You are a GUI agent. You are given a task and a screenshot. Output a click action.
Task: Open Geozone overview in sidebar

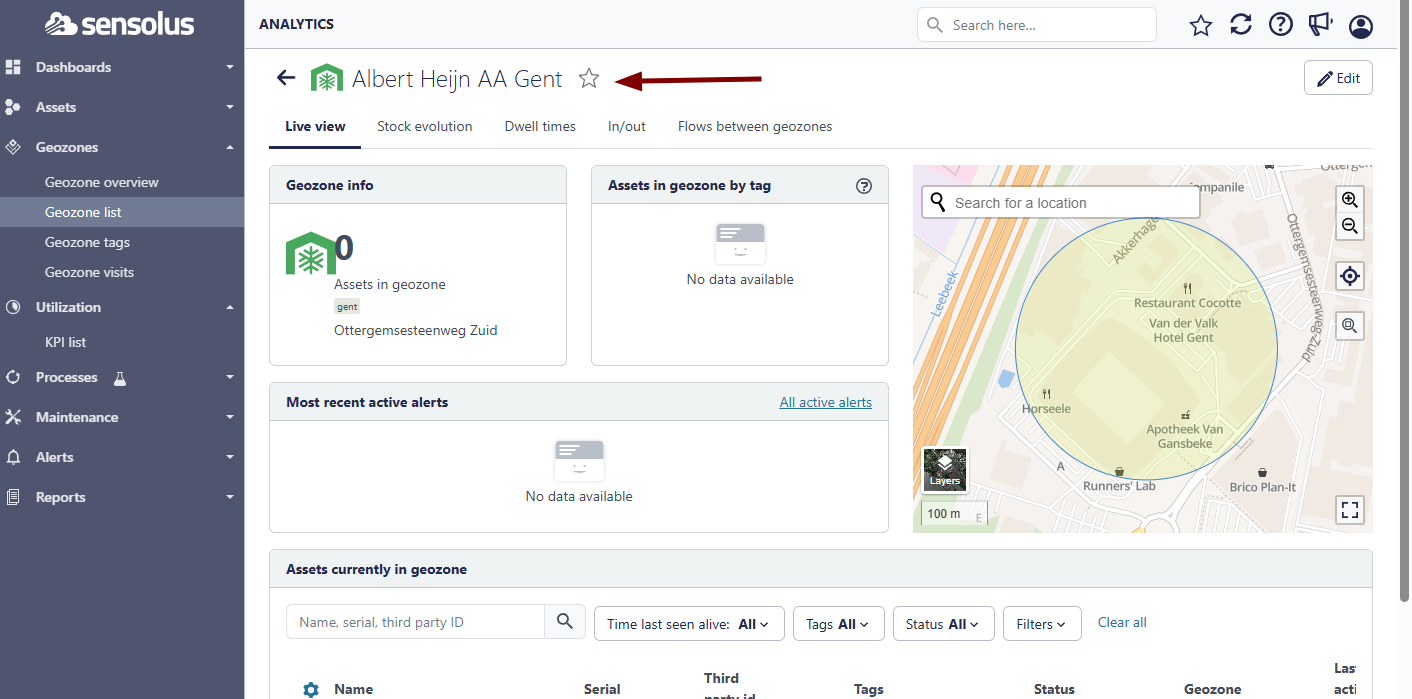[x=102, y=182]
